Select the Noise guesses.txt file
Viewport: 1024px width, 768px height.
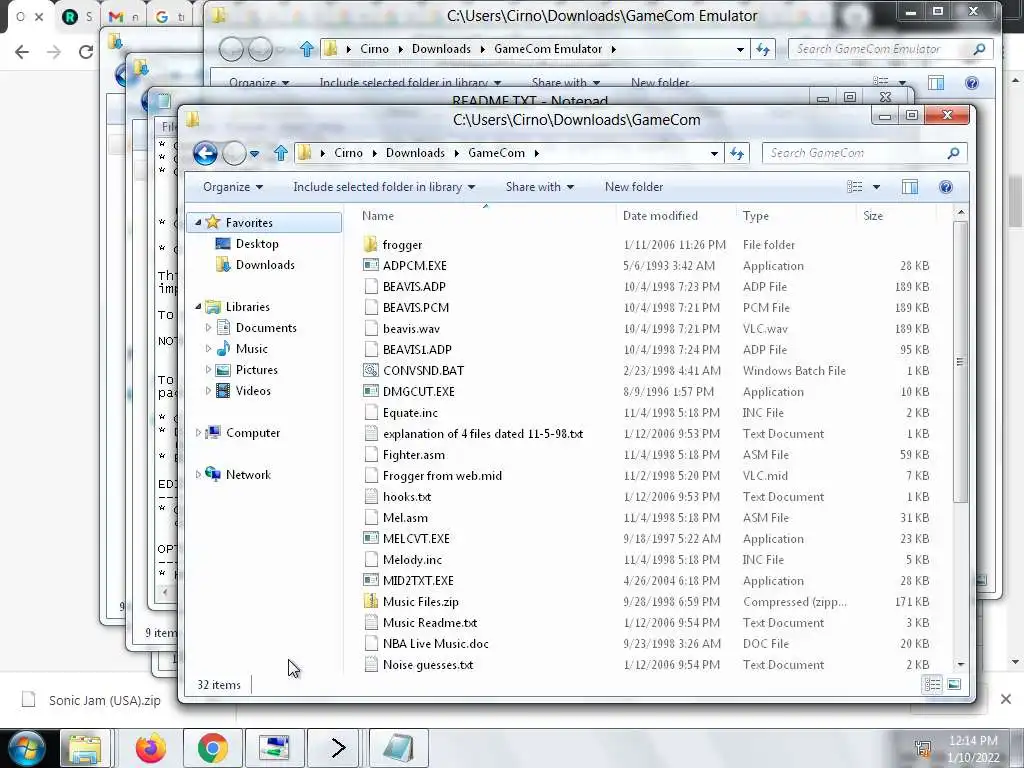428,664
